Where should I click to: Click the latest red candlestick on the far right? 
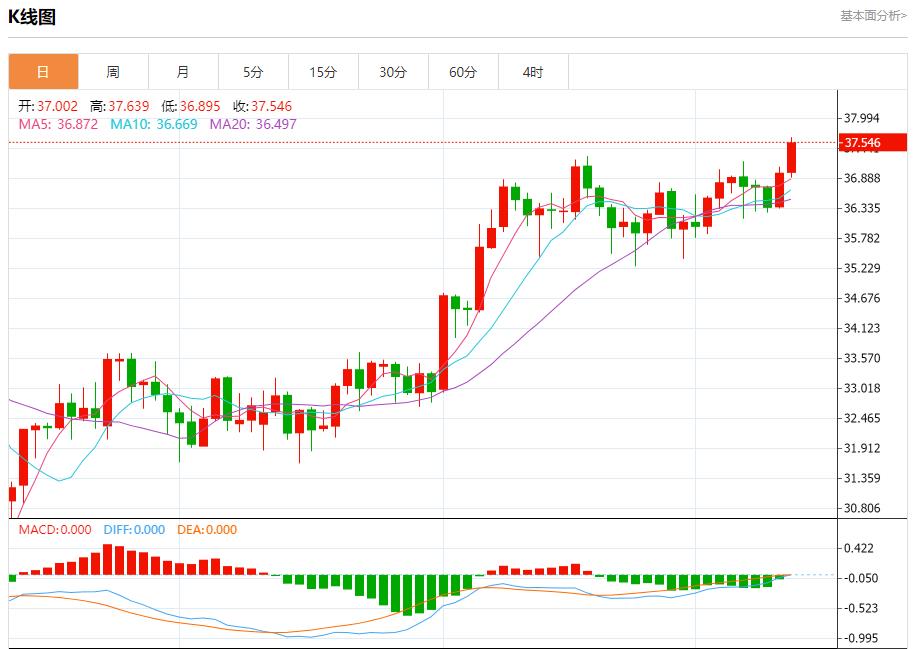pos(791,157)
